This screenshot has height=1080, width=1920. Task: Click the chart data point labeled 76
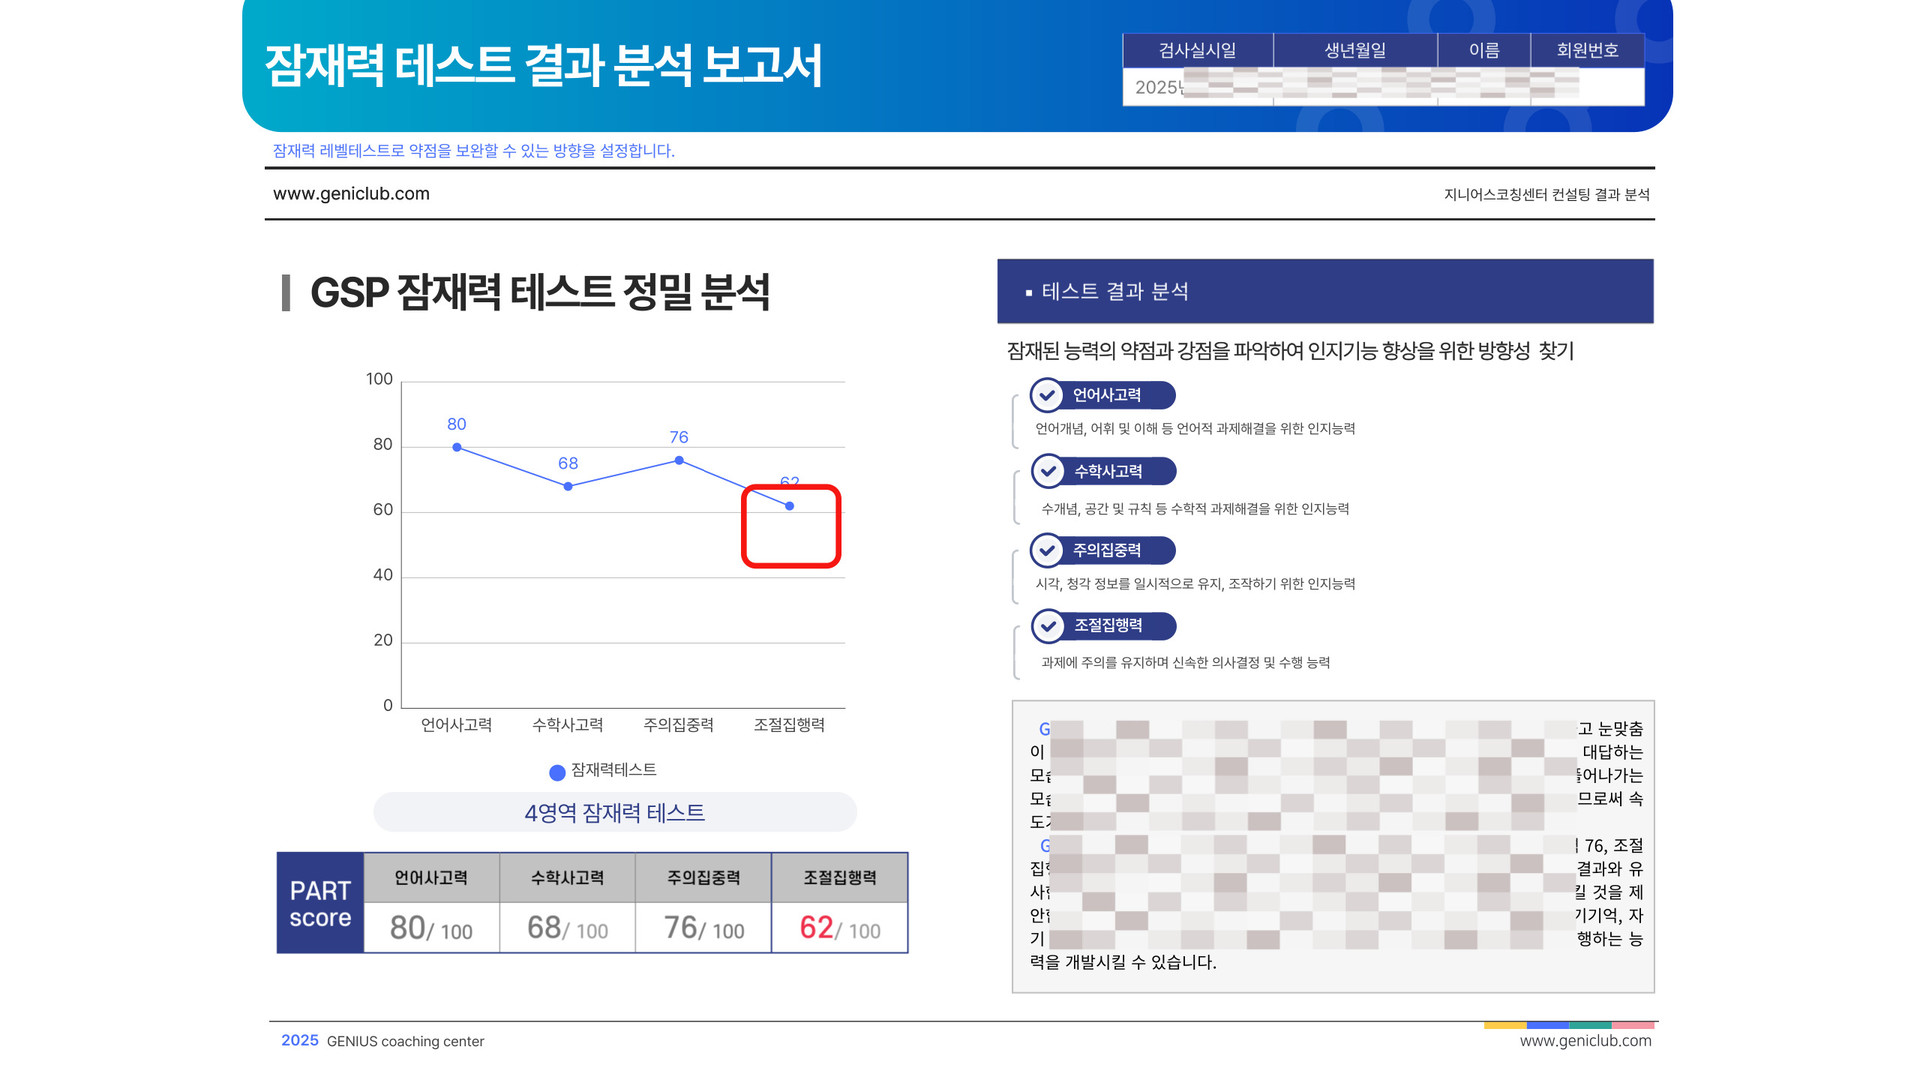[679, 460]
